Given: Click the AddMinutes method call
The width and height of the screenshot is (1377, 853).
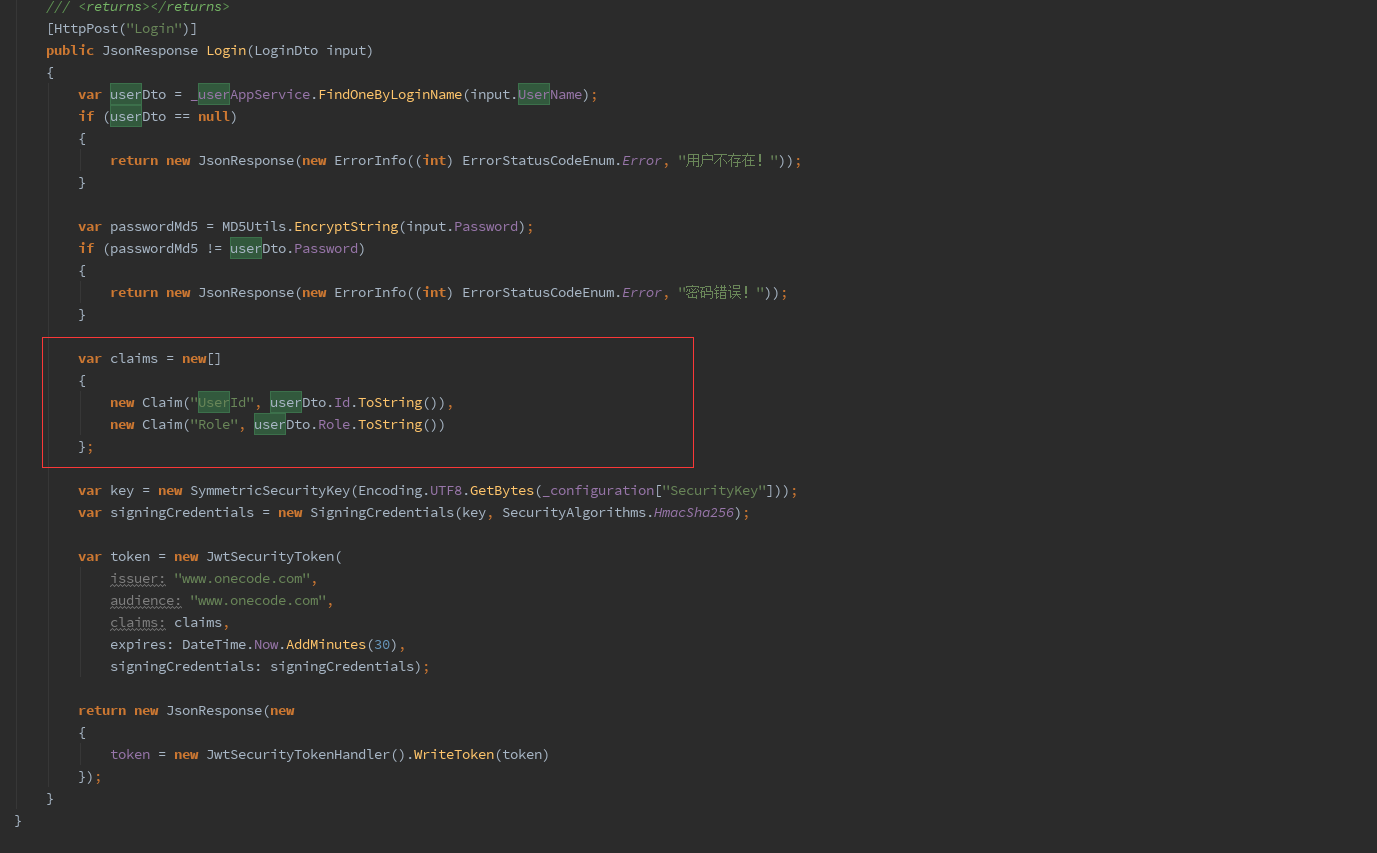Looking at the screenshot, I should [326, 644].
